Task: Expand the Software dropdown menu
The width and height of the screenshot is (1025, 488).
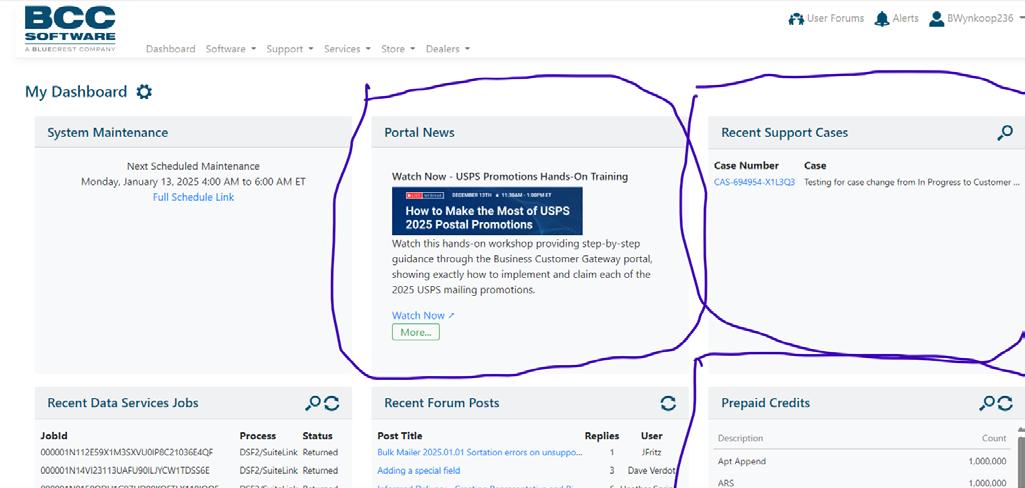Action: pyautogui.click(x=231, y=49)
